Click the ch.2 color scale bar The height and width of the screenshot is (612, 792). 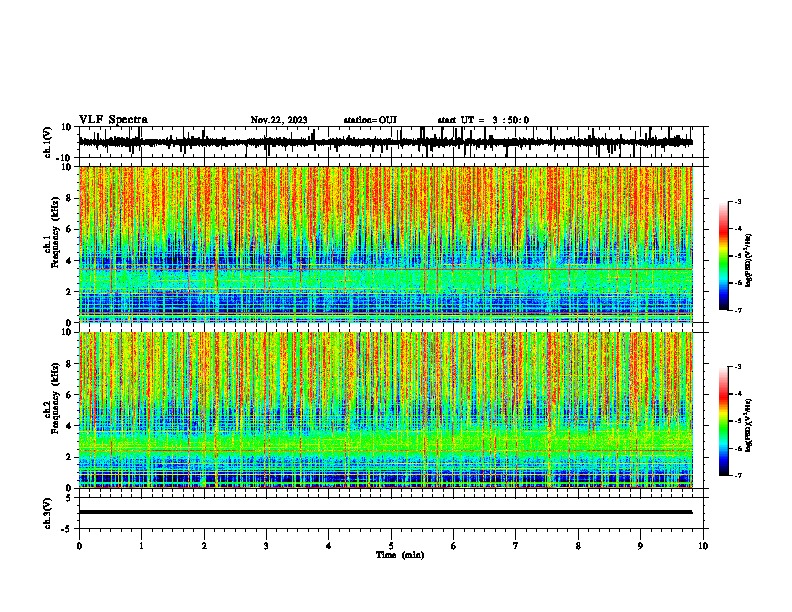tap(724, 421)
